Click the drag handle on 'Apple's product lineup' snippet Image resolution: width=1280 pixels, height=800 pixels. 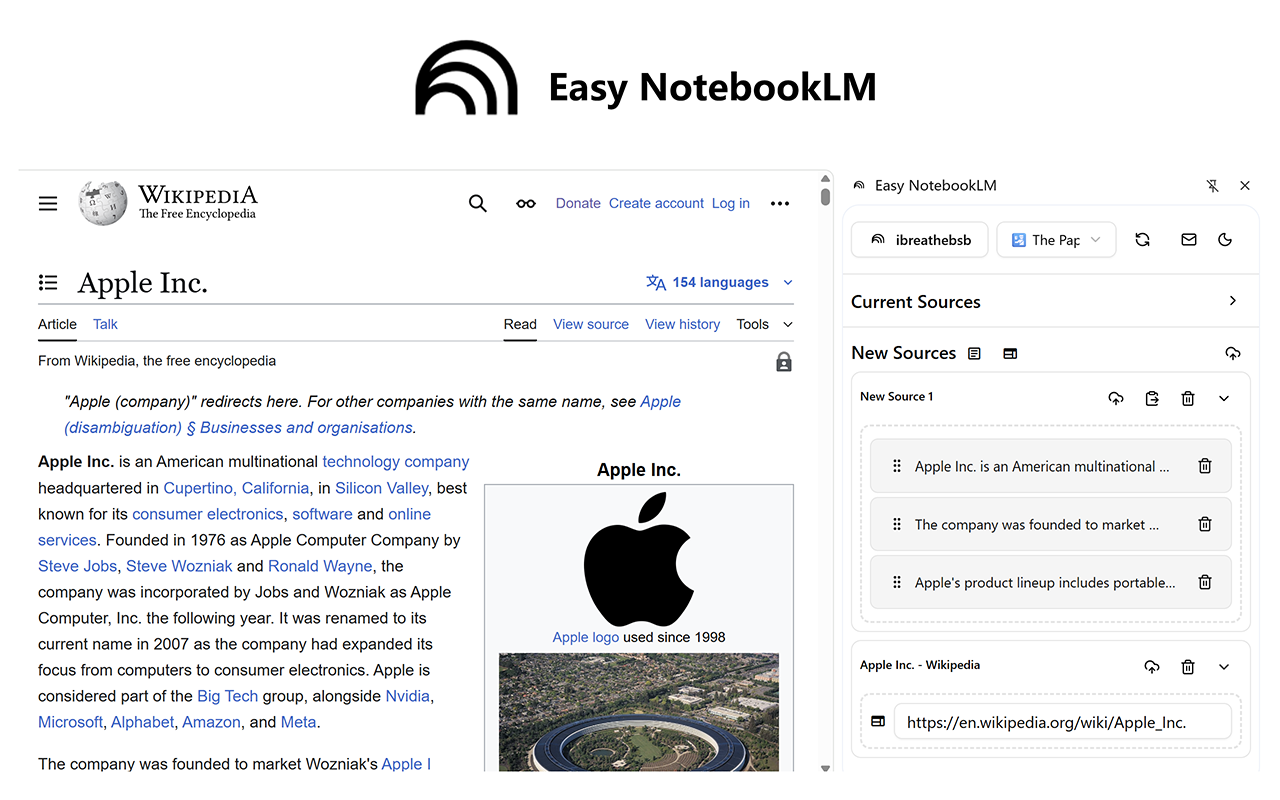(x=897, y=582)
